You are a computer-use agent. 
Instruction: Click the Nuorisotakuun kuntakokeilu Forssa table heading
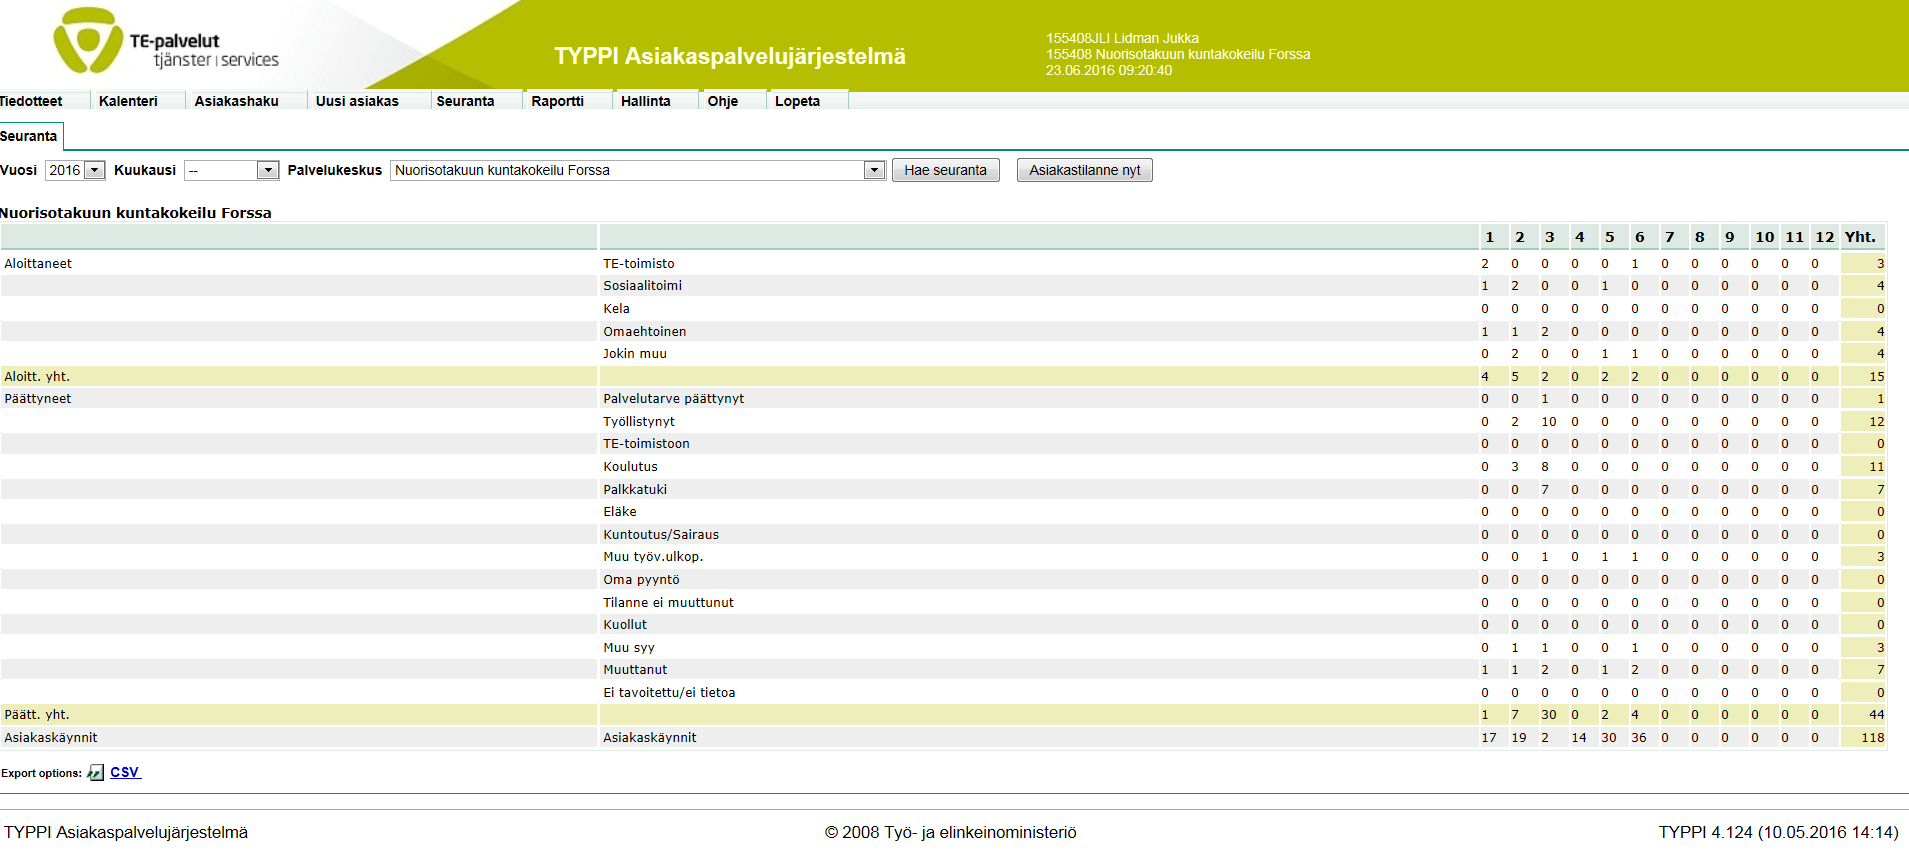(136, 213)
